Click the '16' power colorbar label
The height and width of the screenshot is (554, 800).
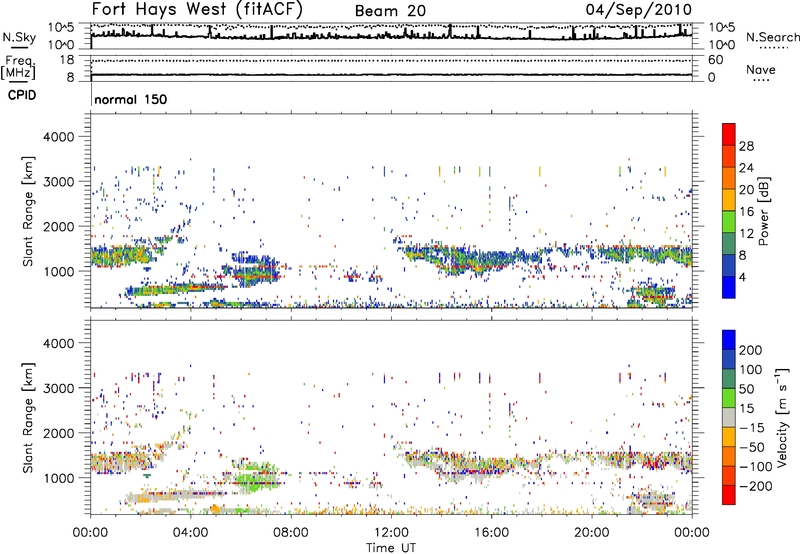[x=746, y=212]
